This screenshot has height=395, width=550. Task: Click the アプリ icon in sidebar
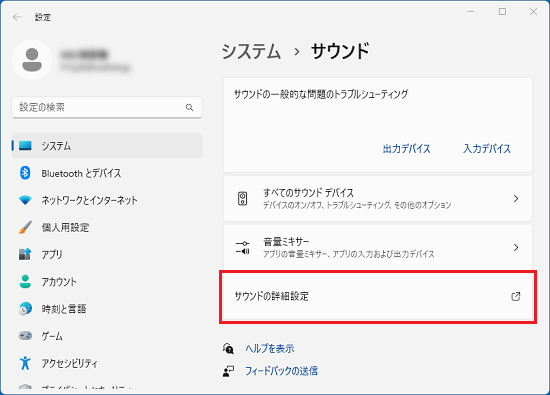coord(25,254)
